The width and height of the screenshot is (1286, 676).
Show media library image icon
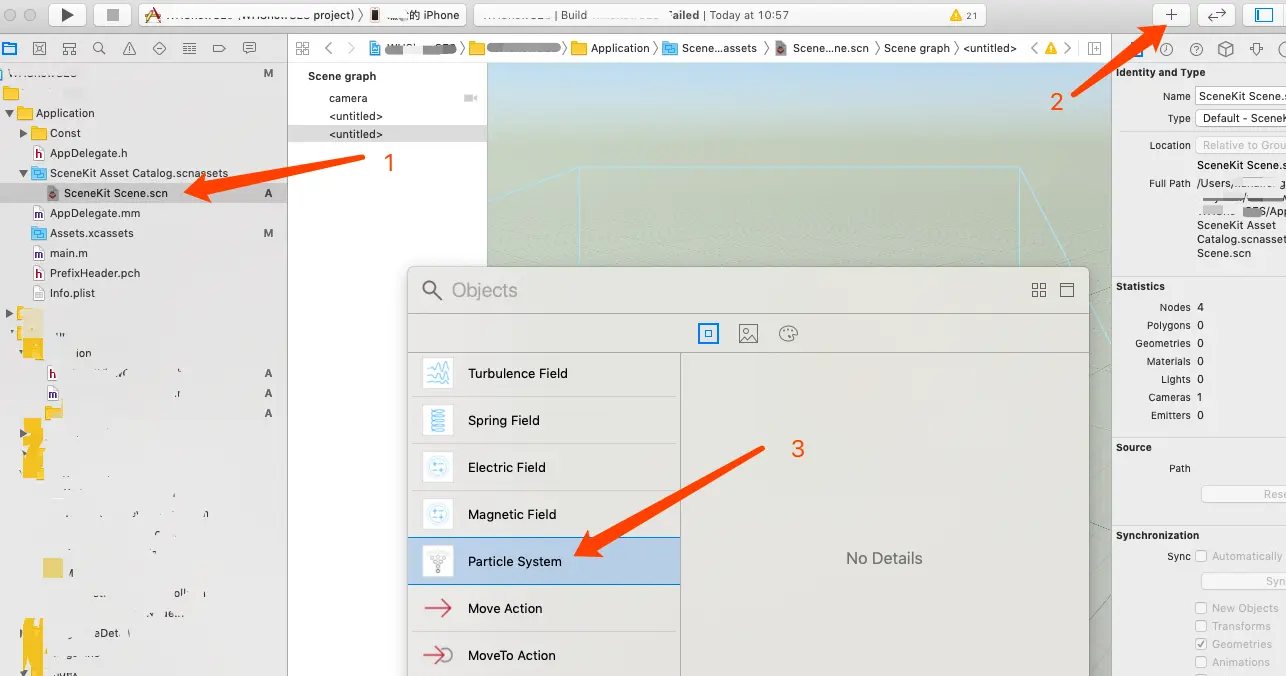point(748,334)
